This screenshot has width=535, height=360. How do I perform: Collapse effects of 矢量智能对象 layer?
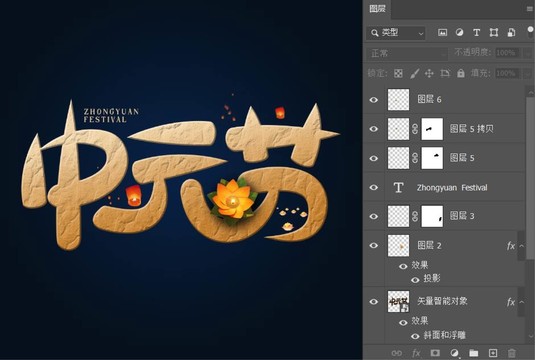tap(522, 302)
